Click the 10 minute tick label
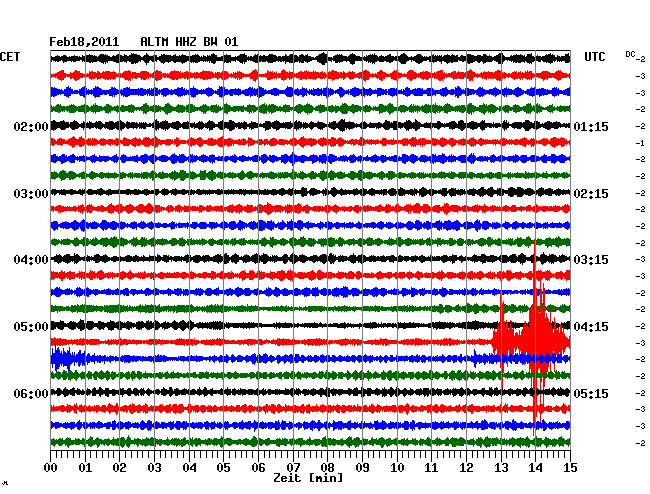 (x=397, y=467)
